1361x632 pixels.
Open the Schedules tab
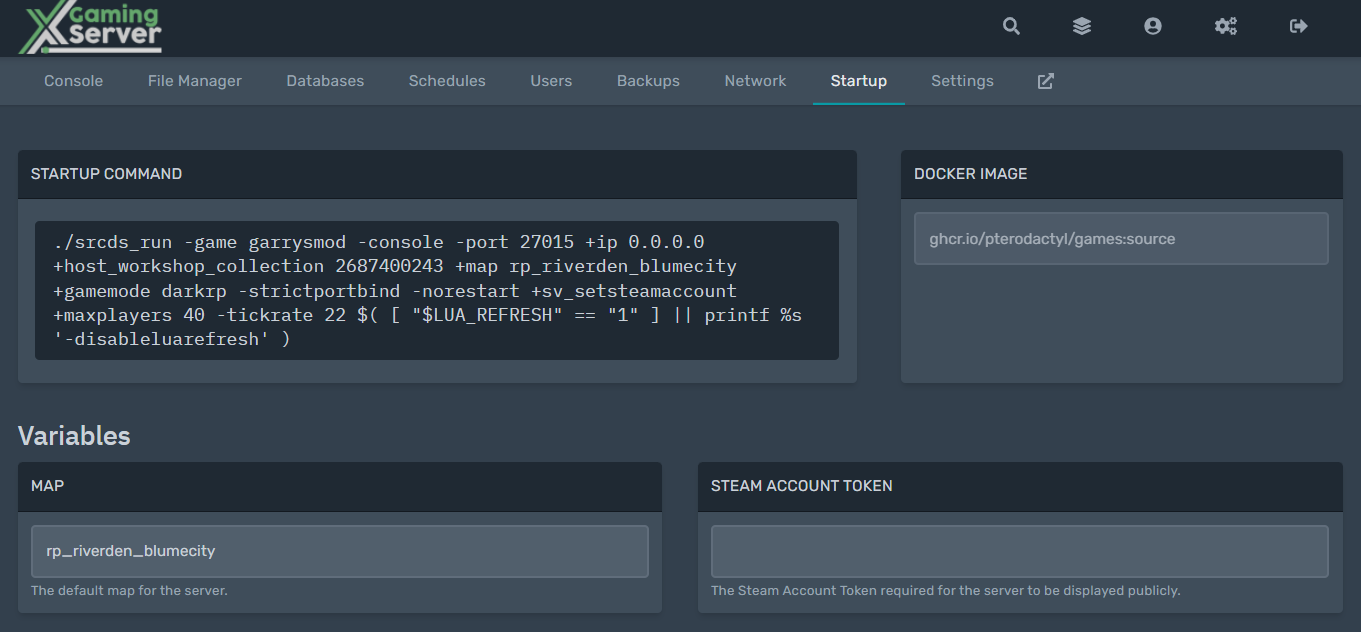coord(447,80)
